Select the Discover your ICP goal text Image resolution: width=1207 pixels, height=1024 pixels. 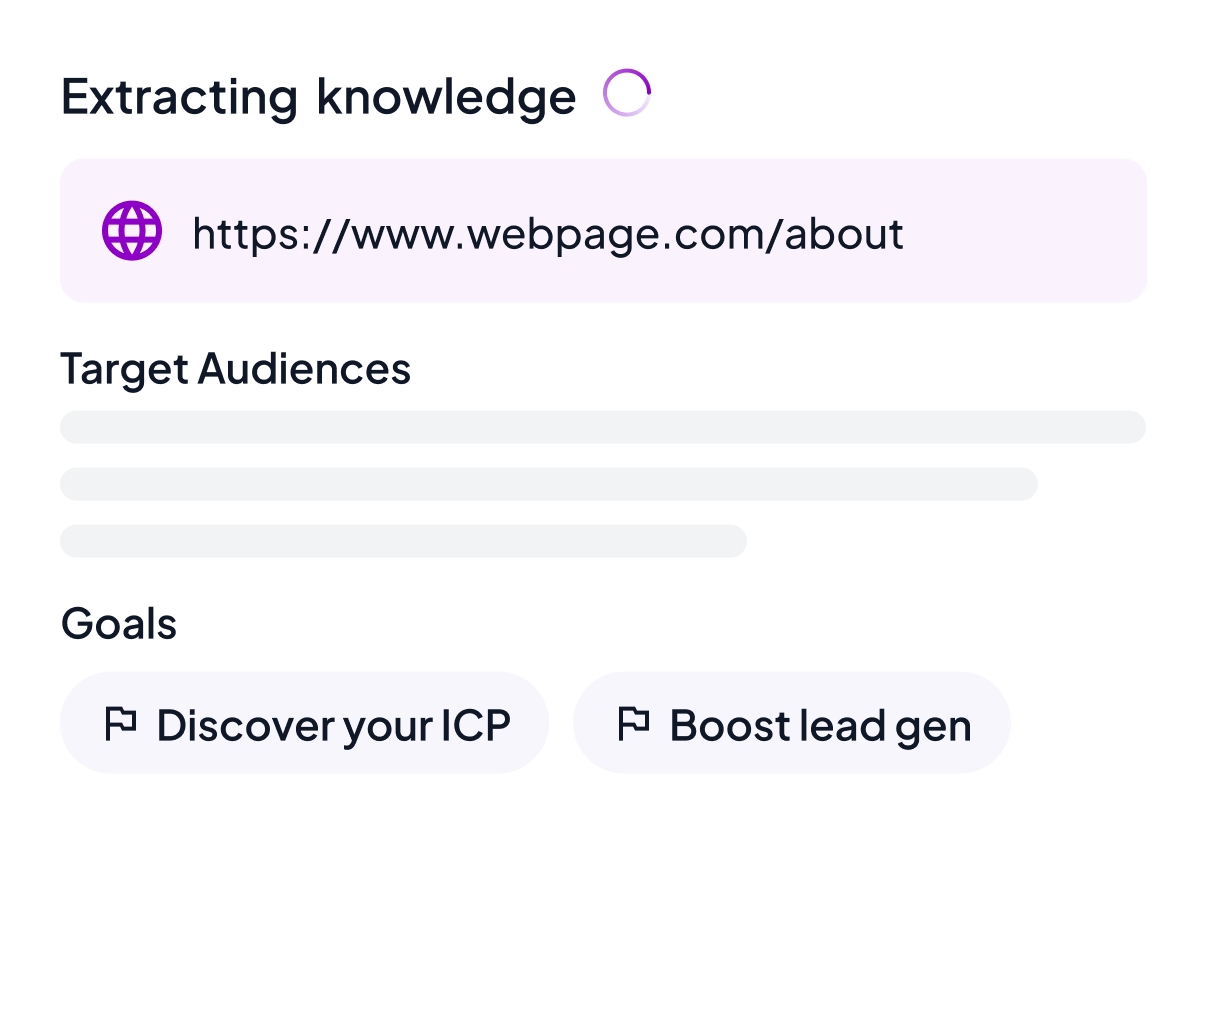[x=333, y=726]
